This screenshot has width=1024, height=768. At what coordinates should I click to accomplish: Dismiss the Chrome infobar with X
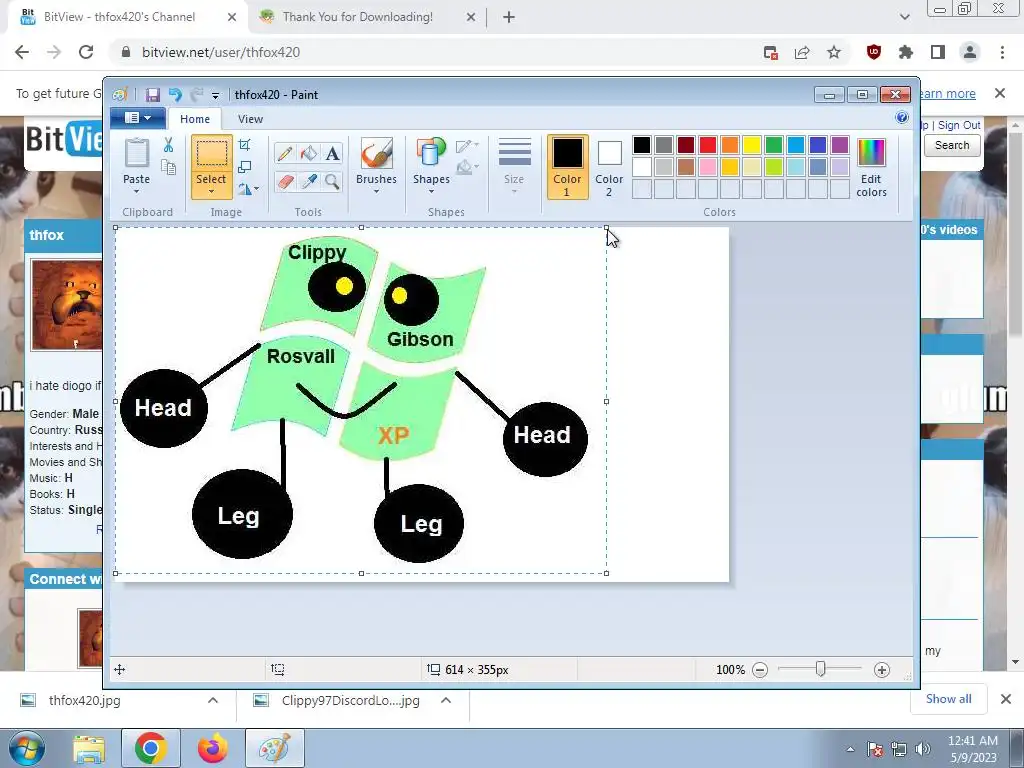(1000, 93)
